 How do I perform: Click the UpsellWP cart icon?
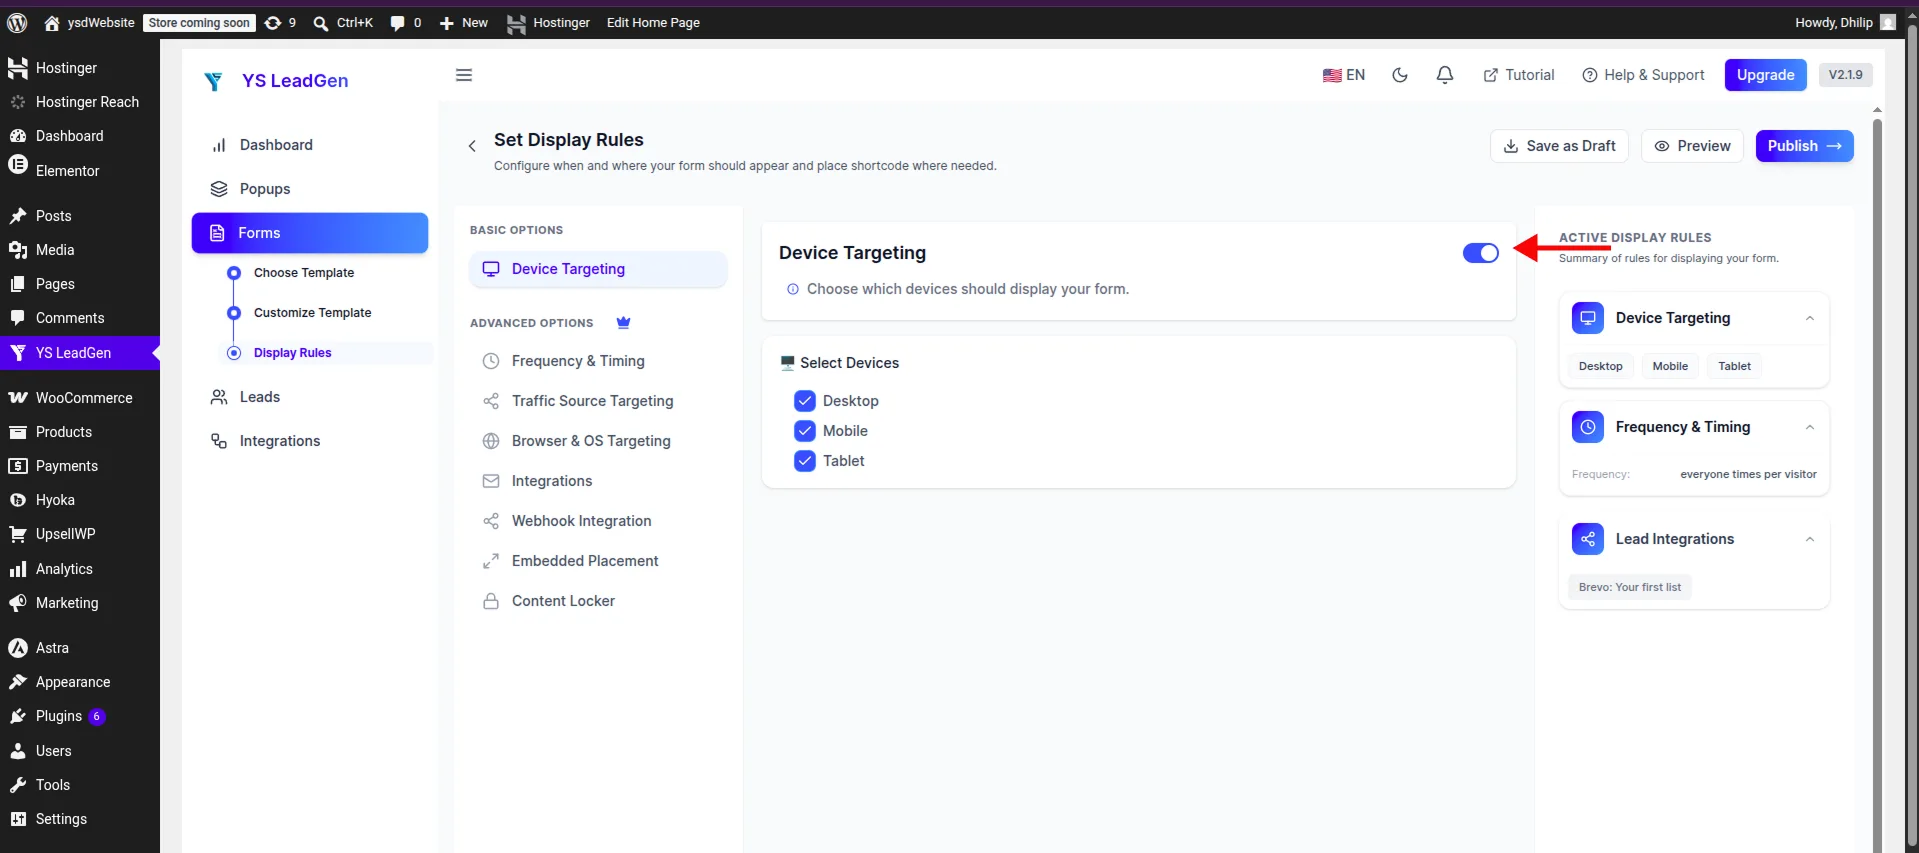[x=17, y=534]
